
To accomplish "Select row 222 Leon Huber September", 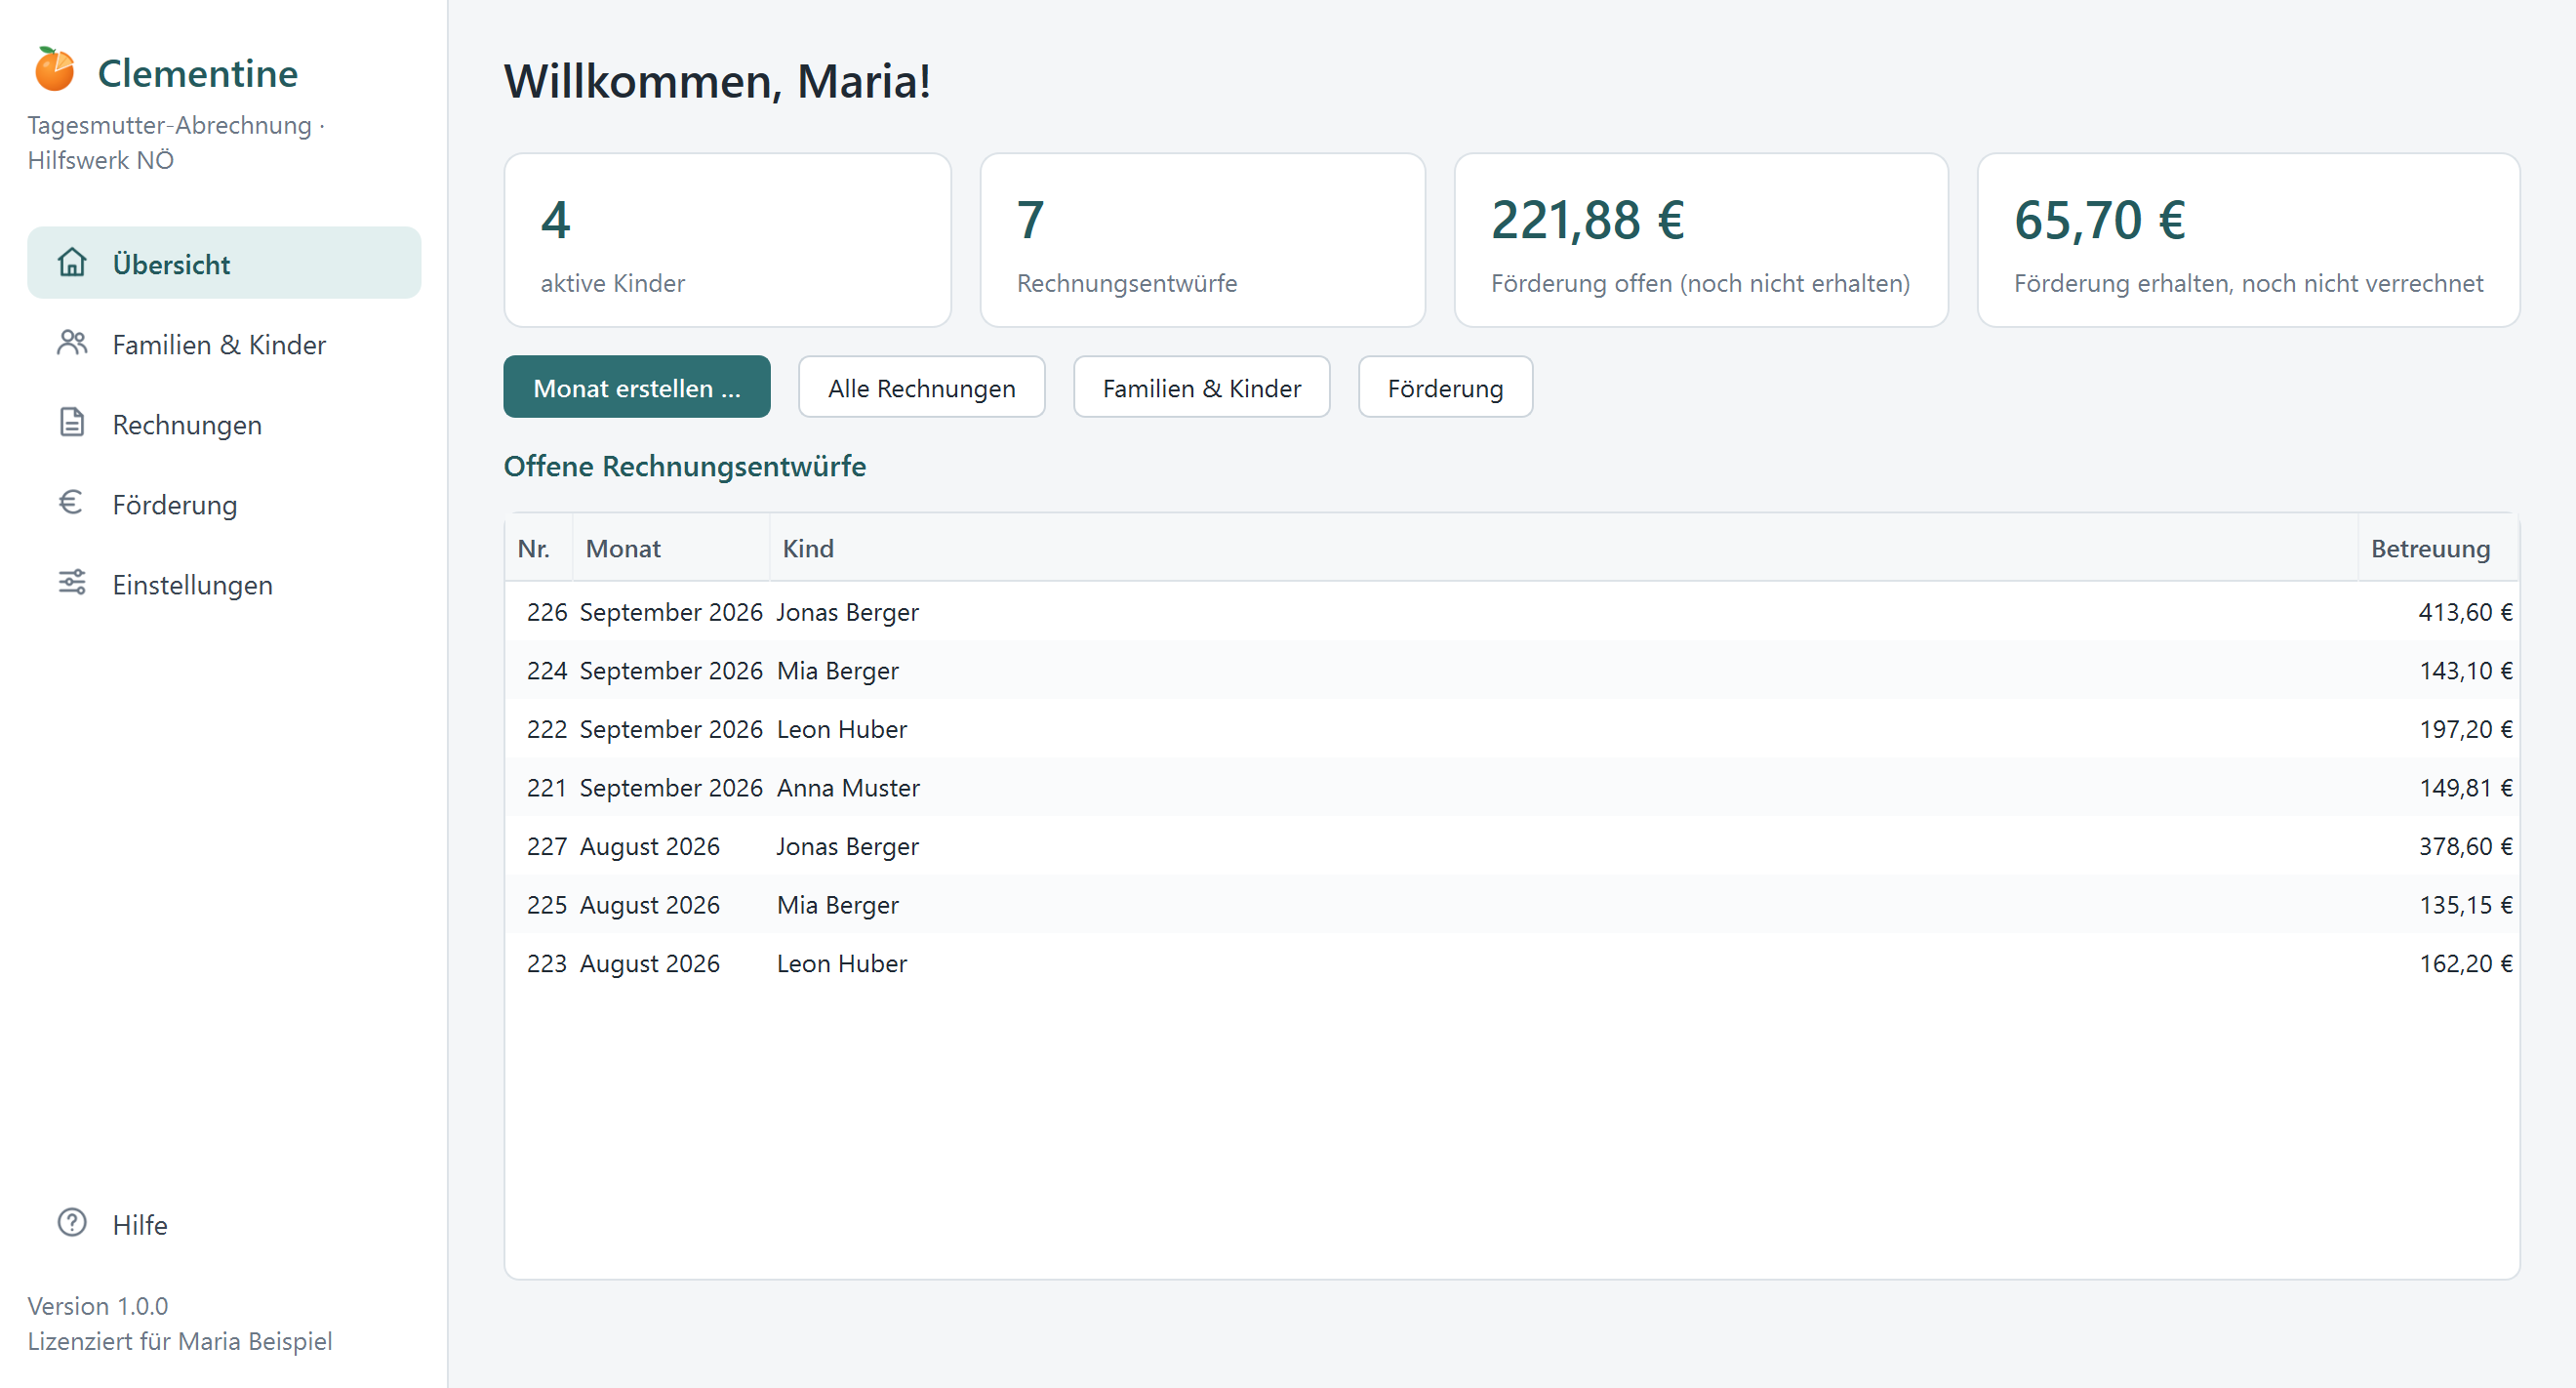I will tap(1511, 729).
